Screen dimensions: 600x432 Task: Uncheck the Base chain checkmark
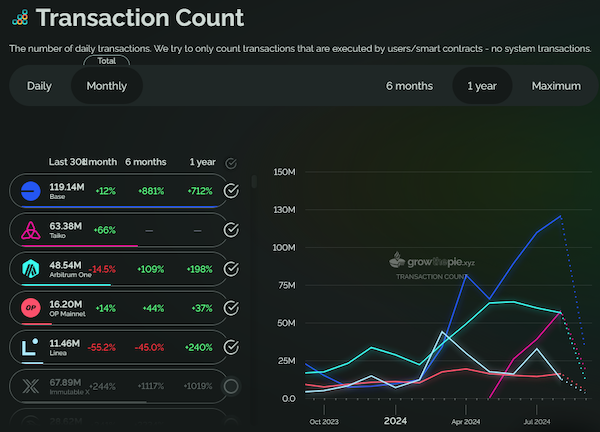(231, 191)
